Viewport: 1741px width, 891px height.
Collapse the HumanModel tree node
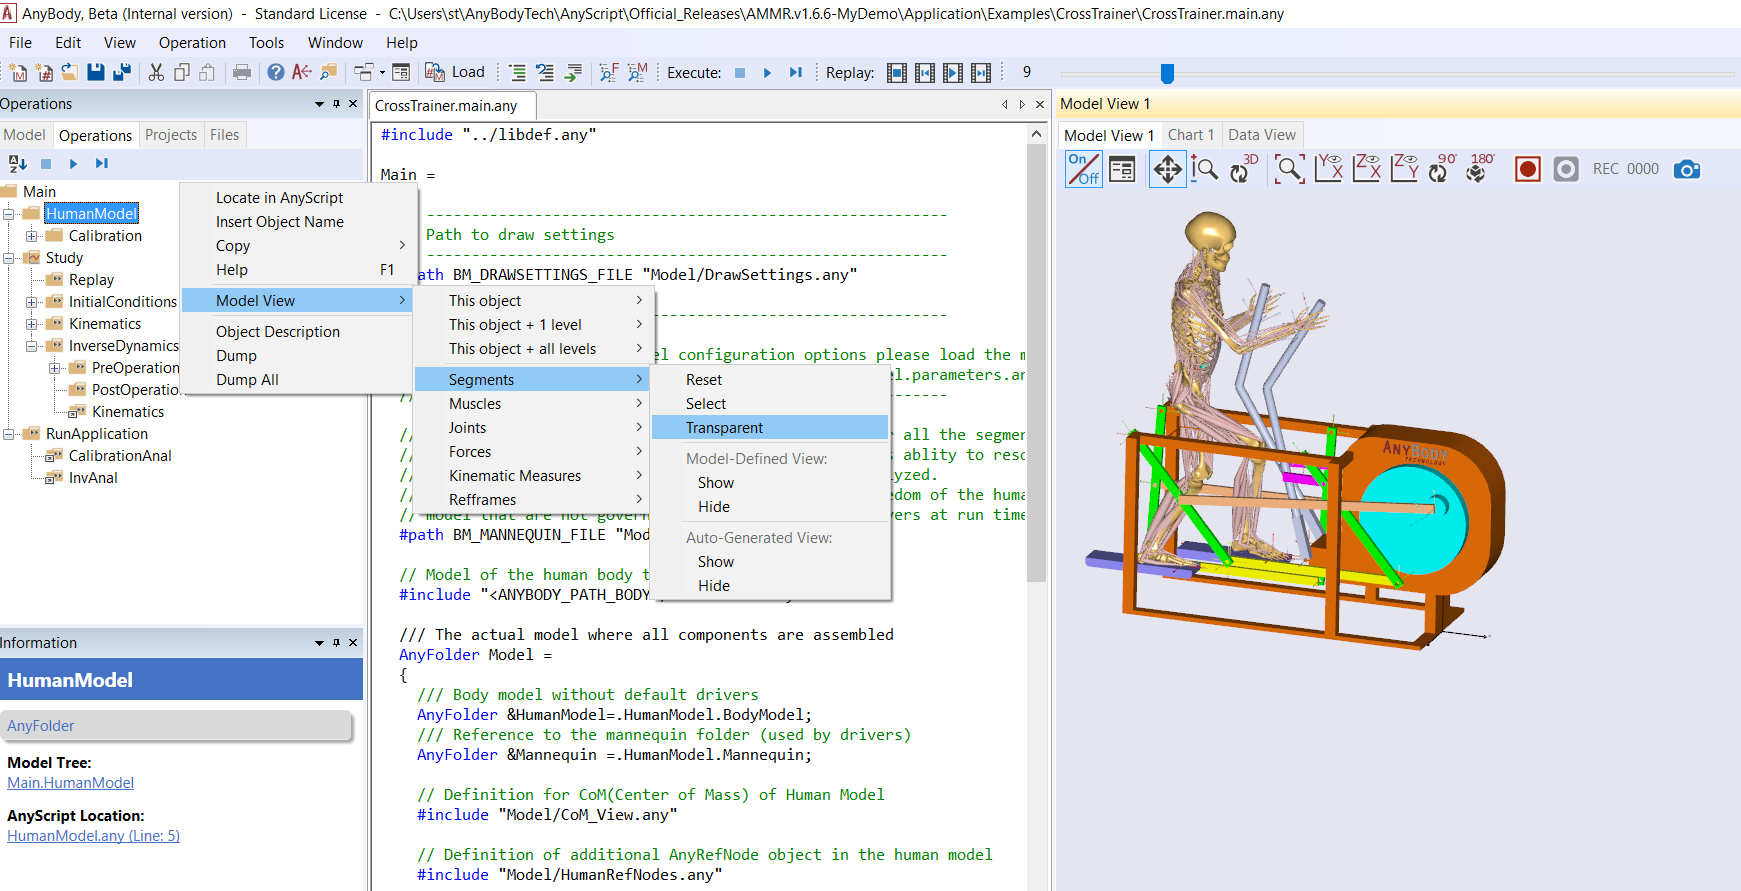9,214
